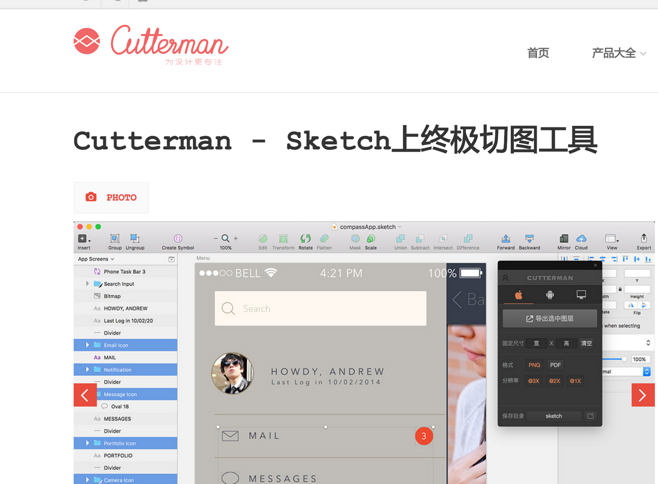This screenshot has width=658, height=484.
Task: Click the Cloud toolbar icon
Action: pos(581,238)
